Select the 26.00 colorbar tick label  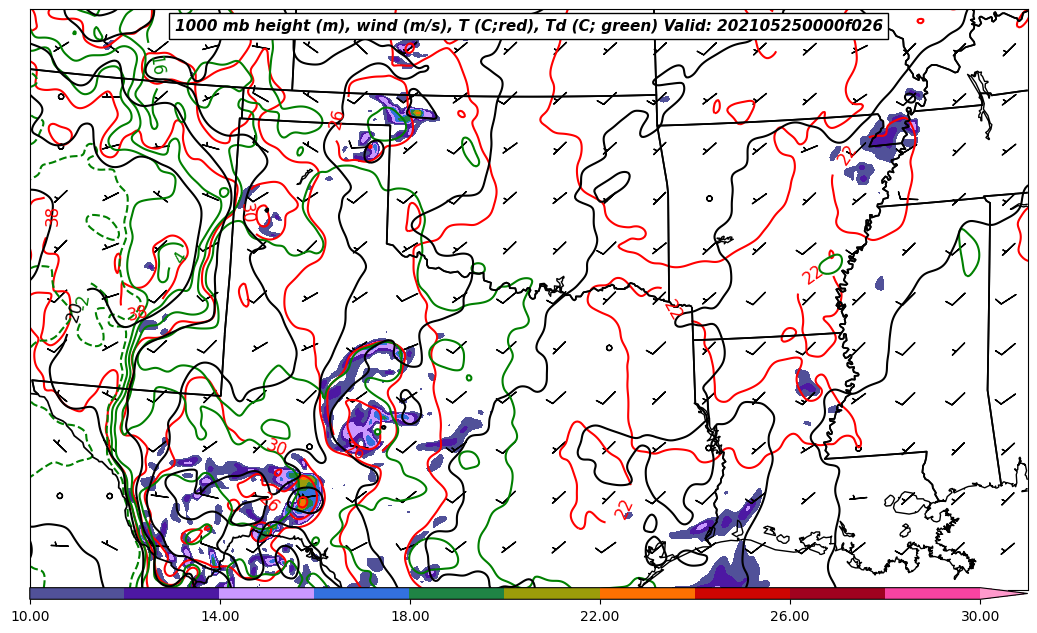[x=790, y=616]
